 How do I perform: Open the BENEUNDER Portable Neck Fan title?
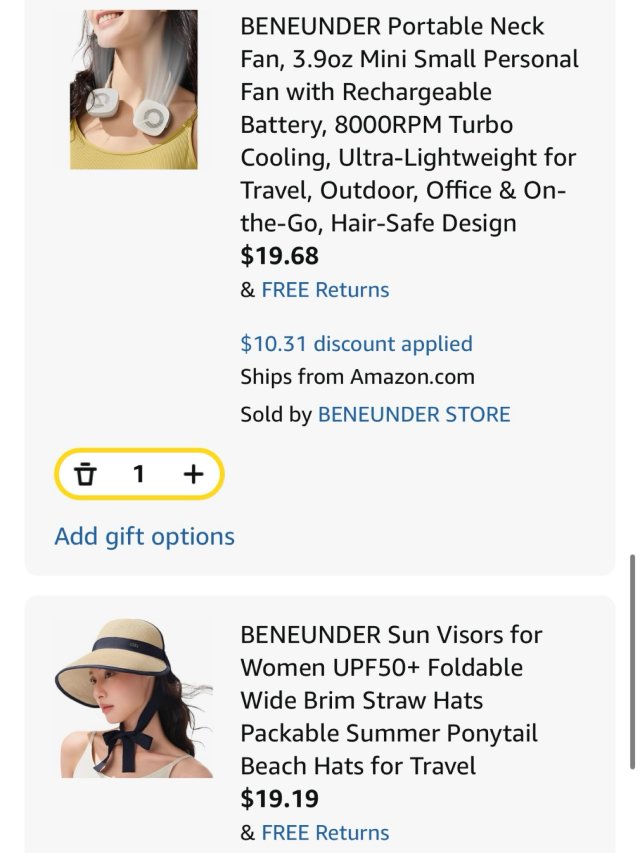click(x=409, y=124)
